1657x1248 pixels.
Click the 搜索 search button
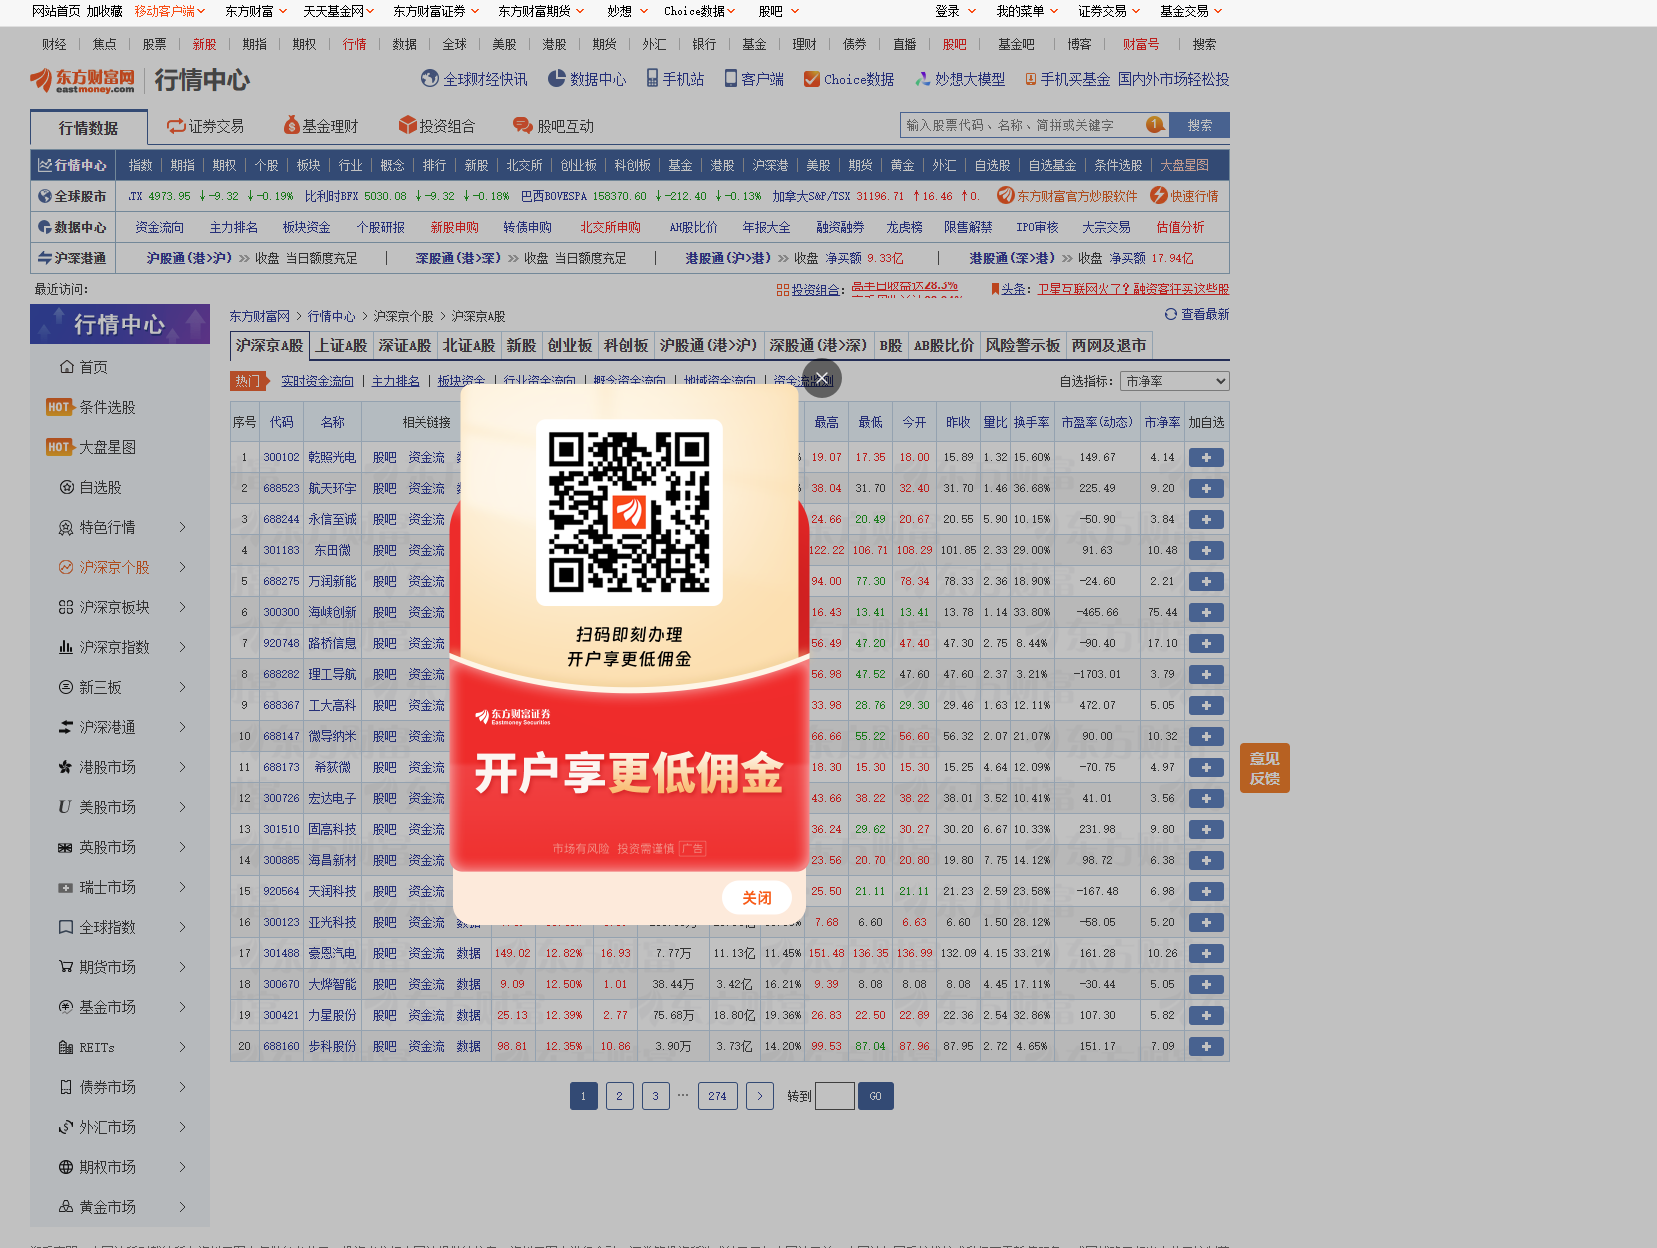click(1200, 125)
